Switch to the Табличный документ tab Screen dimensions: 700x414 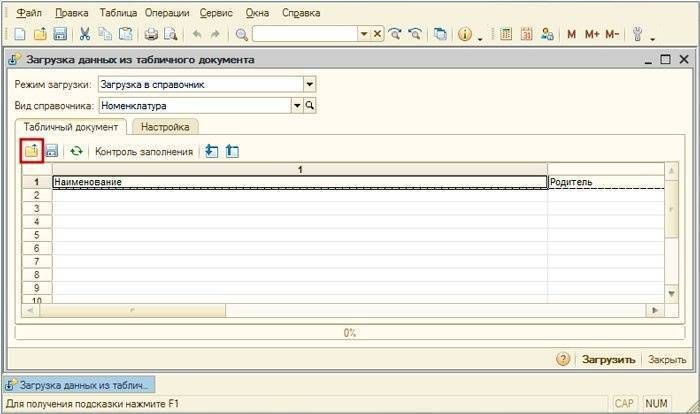71,127
